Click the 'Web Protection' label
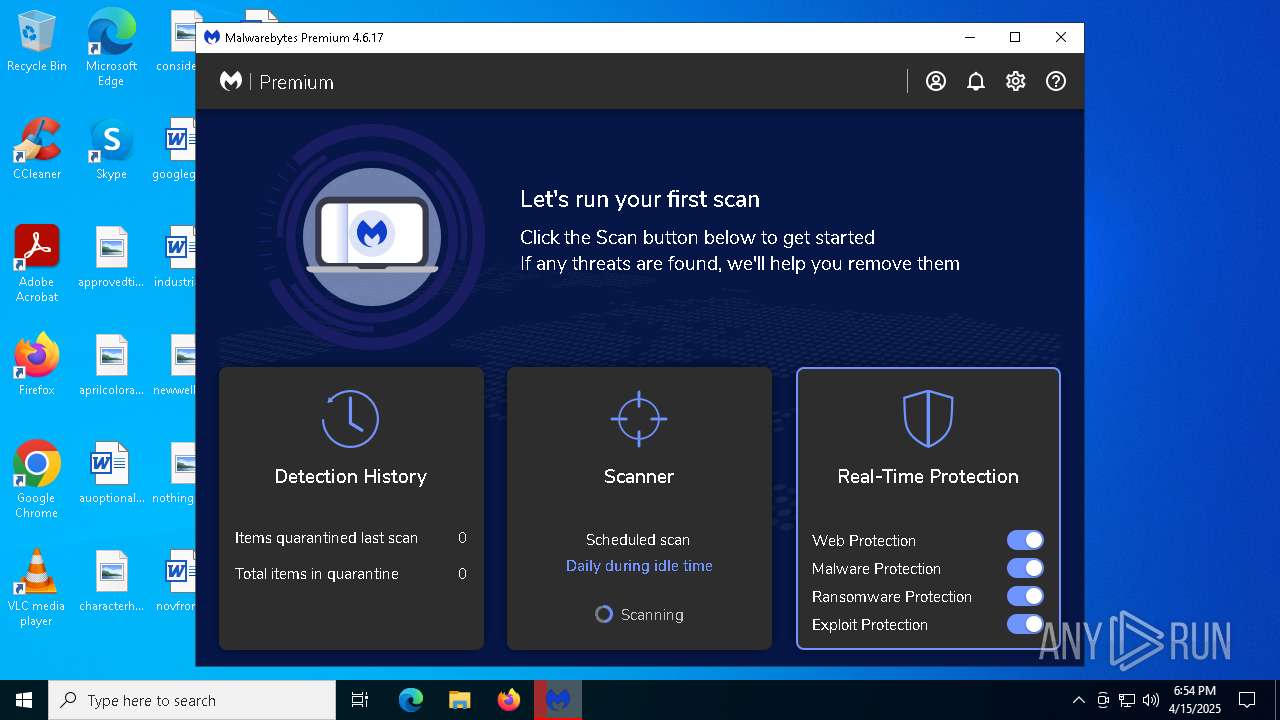The width and height of the screenshot is (1280, 720). click(864, 541)
